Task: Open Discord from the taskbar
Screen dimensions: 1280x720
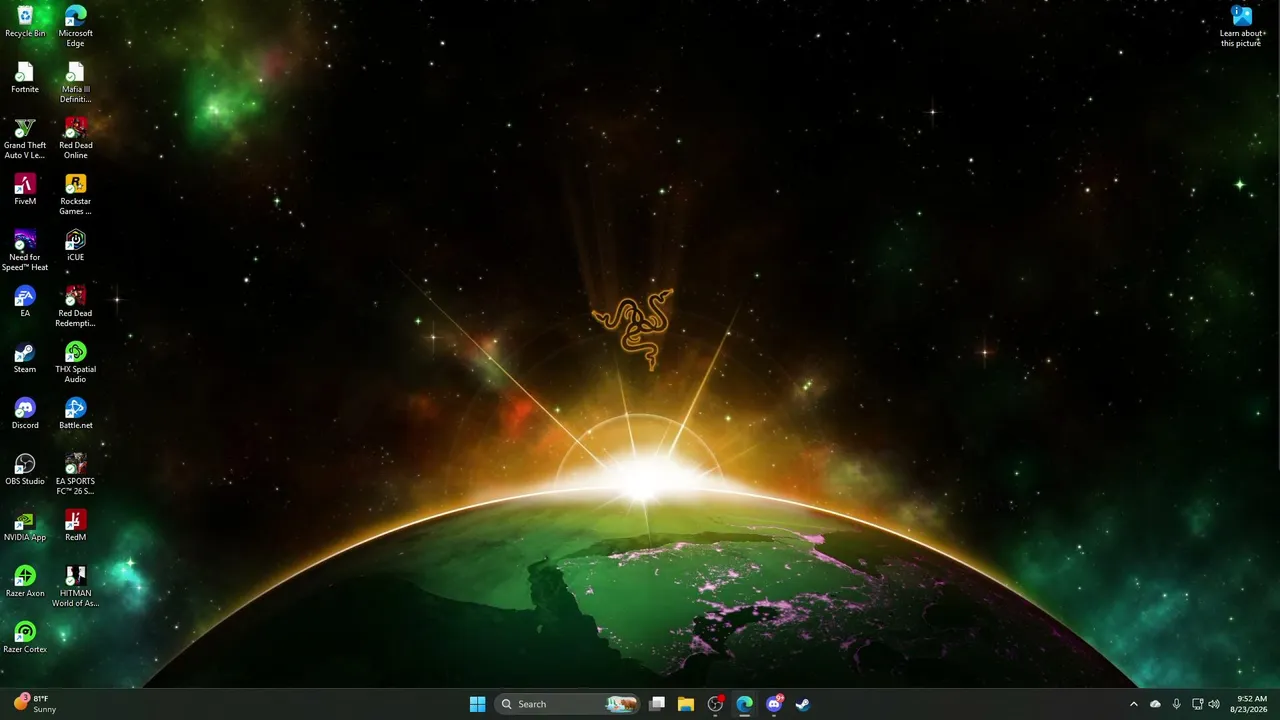Action: pyautogui.click(x=773, y=704)
